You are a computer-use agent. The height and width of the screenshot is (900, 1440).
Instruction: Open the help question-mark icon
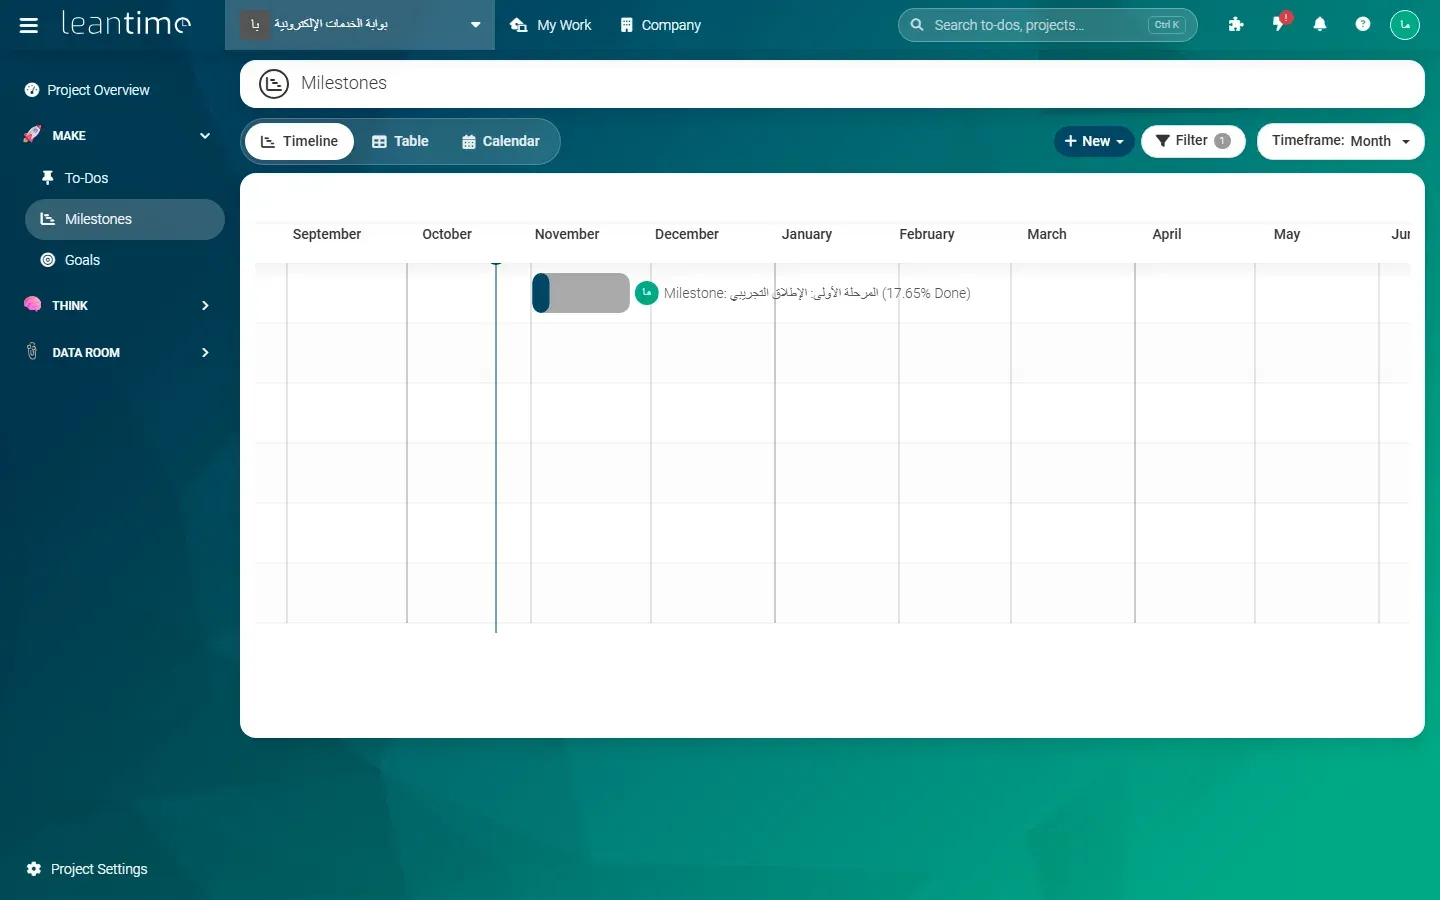(x=1363, y=25)
